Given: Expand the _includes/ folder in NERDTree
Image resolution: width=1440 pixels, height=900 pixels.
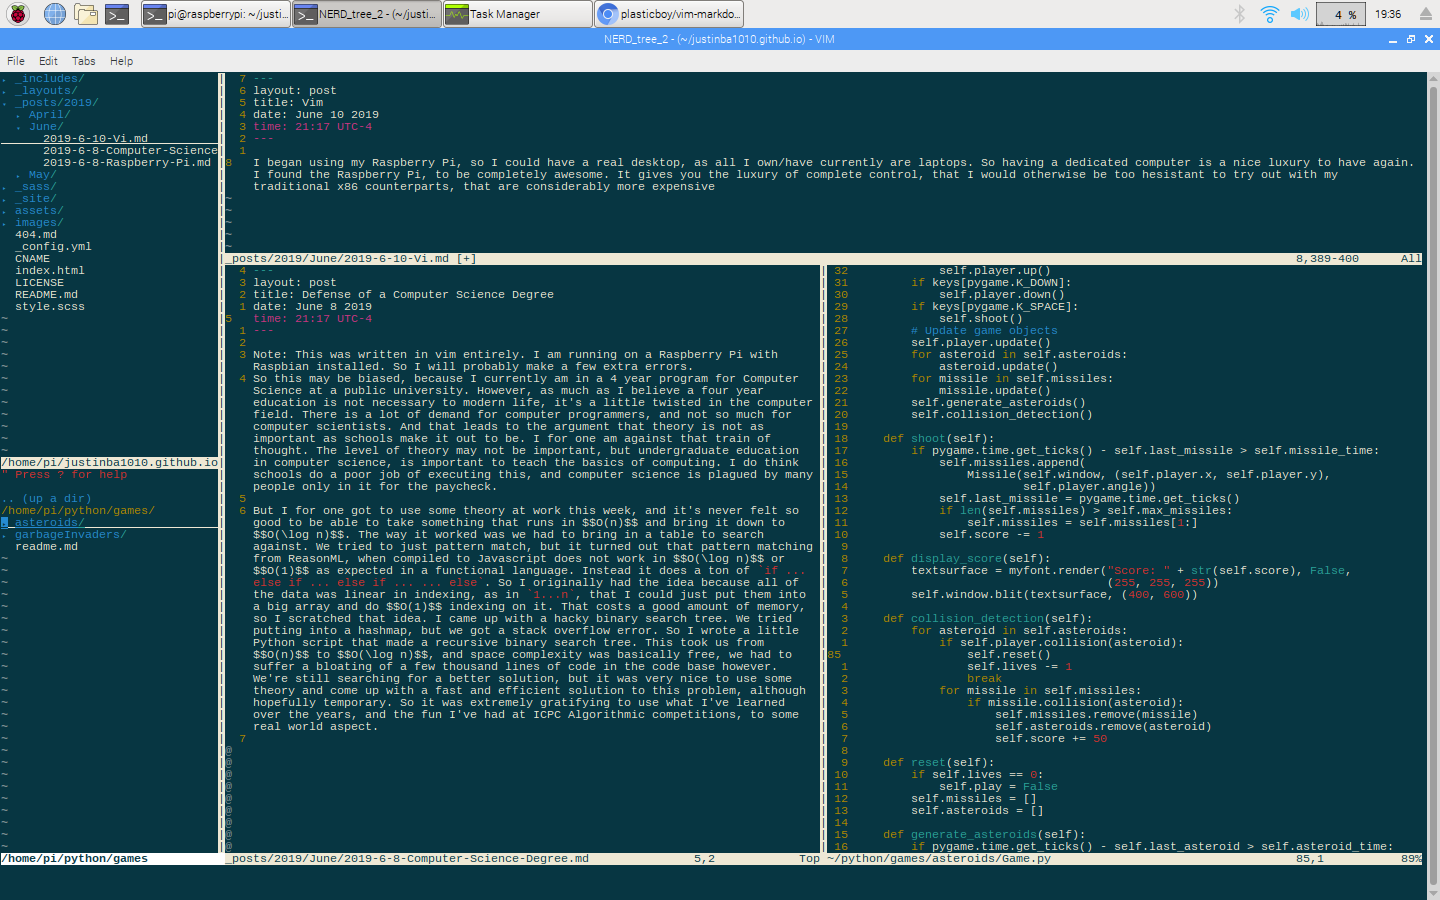Looking at the screenshot, I should pyautogui.click(x=49, y=78).
